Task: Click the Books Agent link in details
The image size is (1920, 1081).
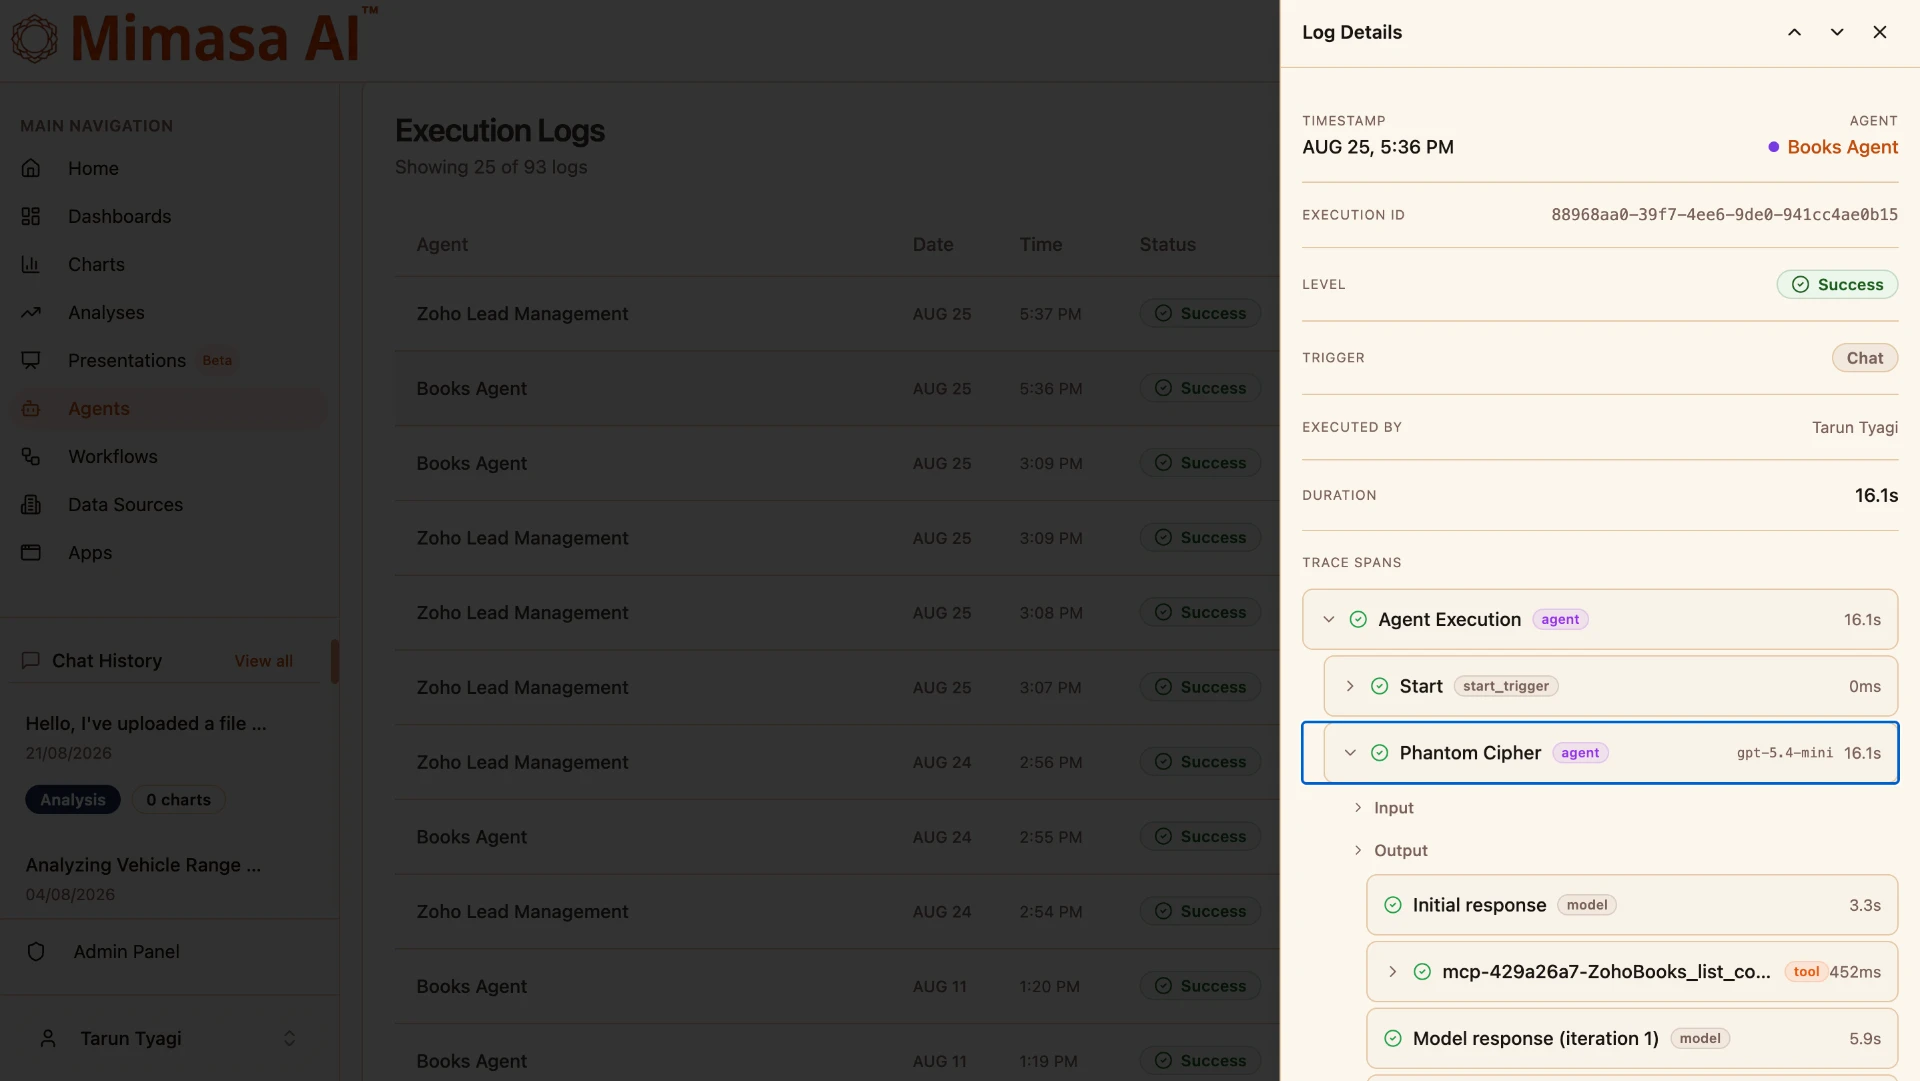Action: click(x=1842, y=147)
